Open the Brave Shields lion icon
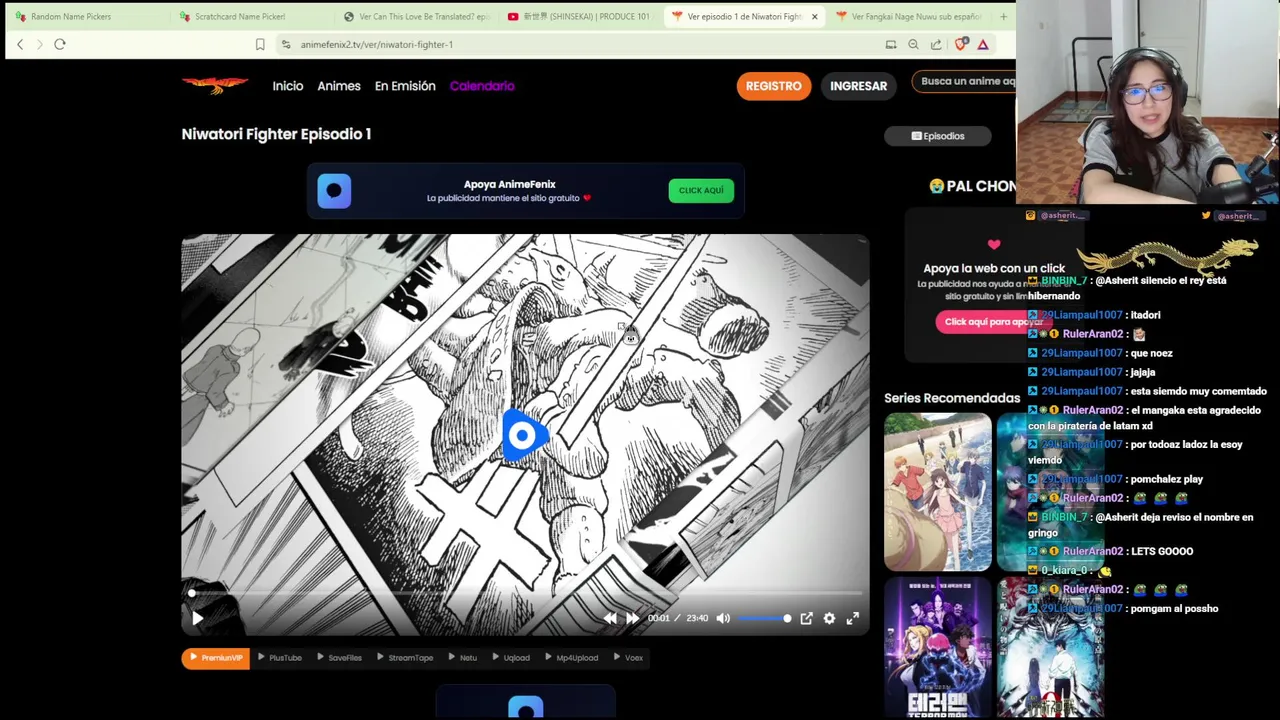Viewport: 1280px width, 720px height. pyautogui.click(x=961, y=44)
